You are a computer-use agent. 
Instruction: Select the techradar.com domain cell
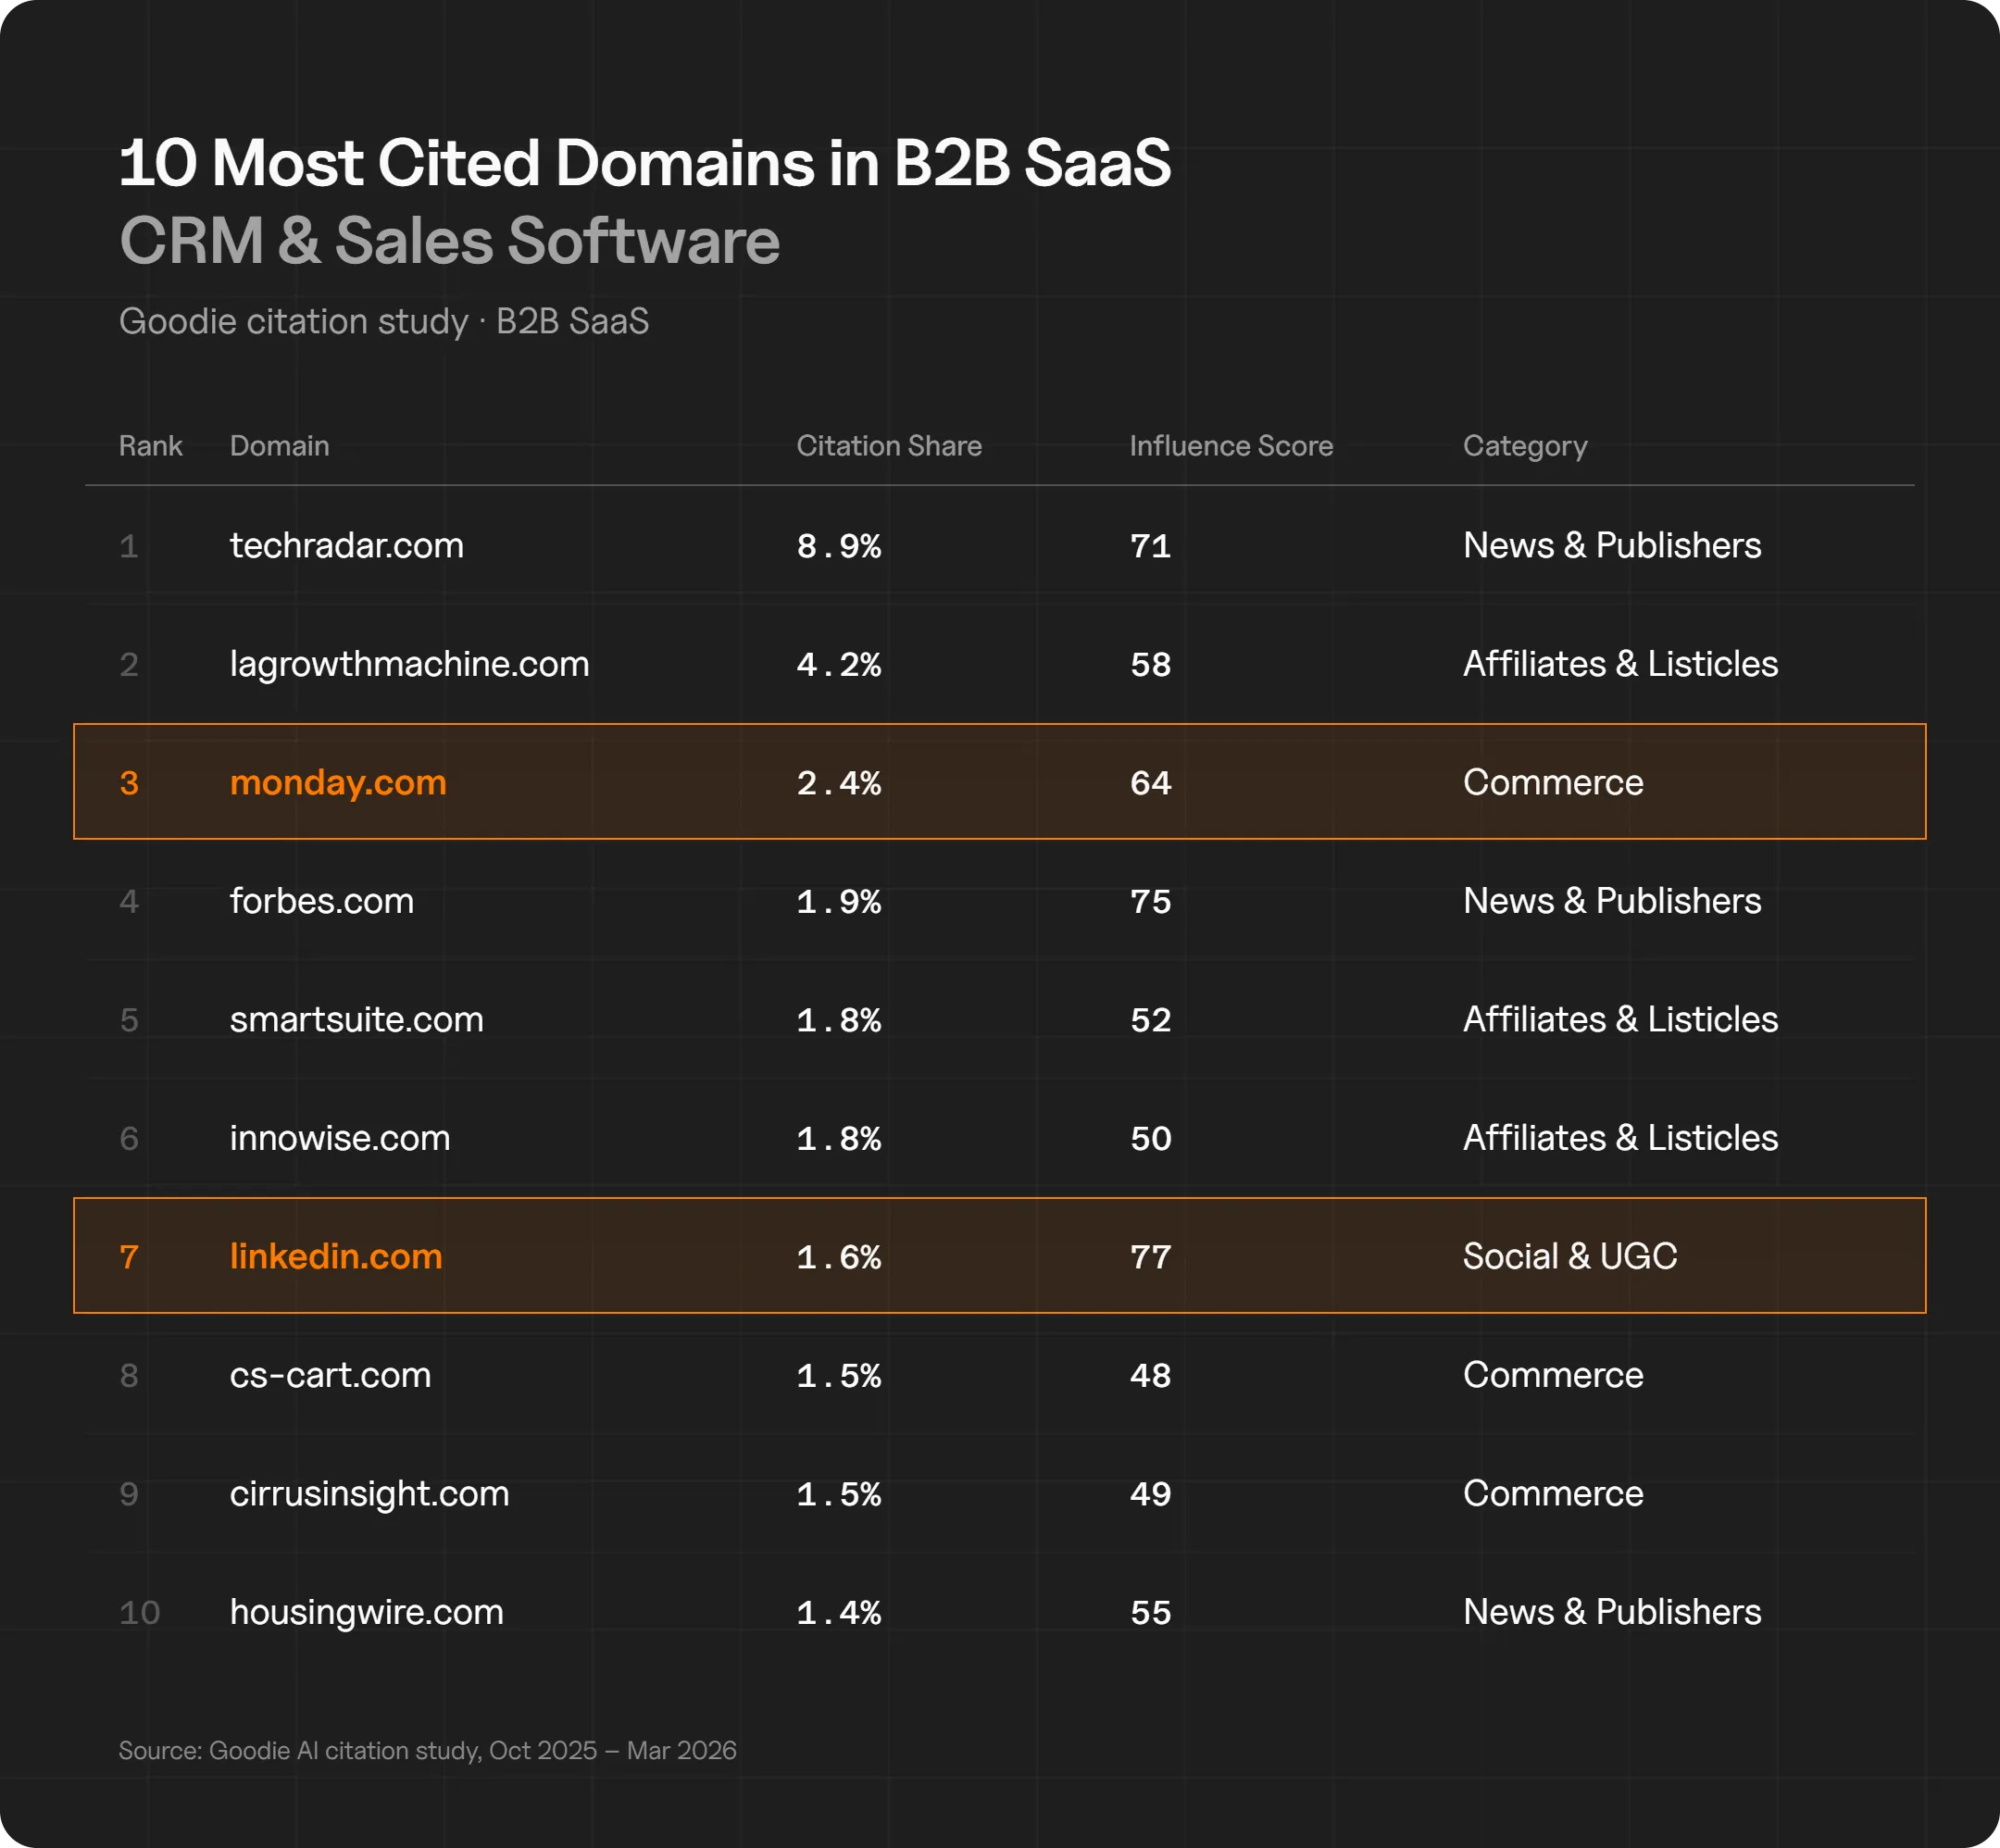tap(346, 546)
